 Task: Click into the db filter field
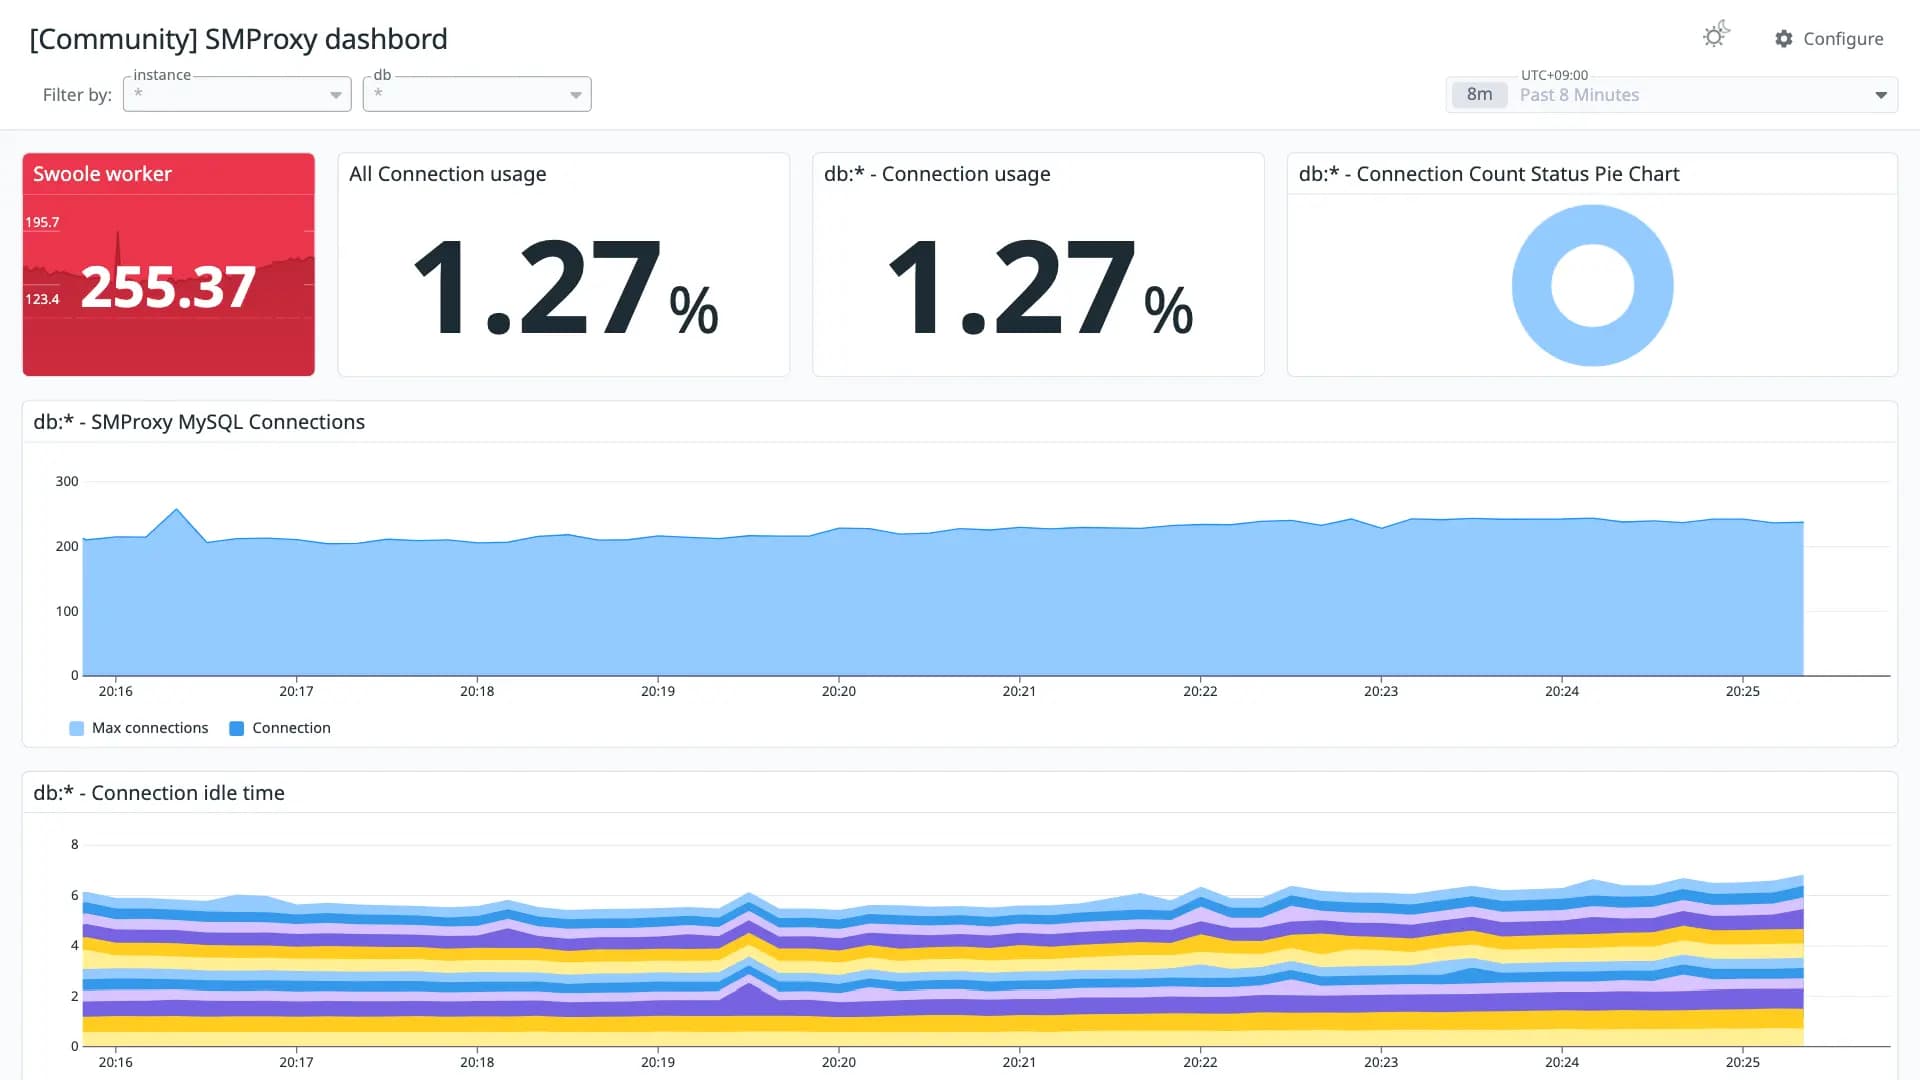pyautogui.click(x=477, y=94)
